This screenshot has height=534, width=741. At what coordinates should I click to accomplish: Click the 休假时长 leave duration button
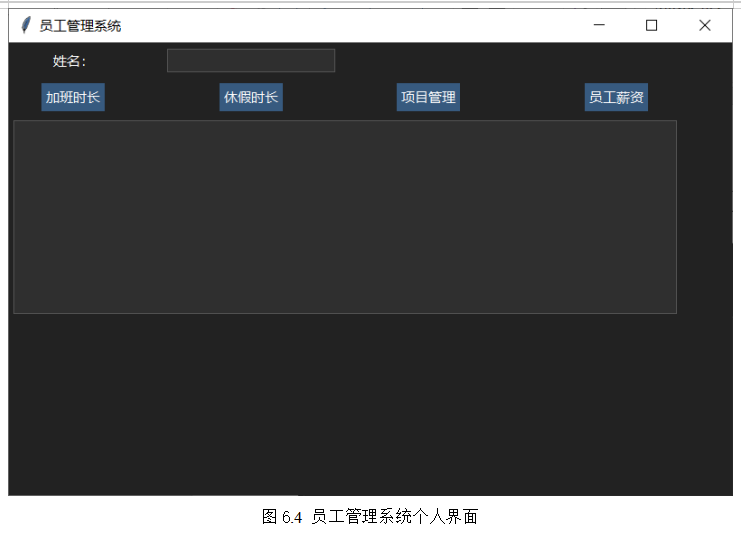[x=251, y=97]
